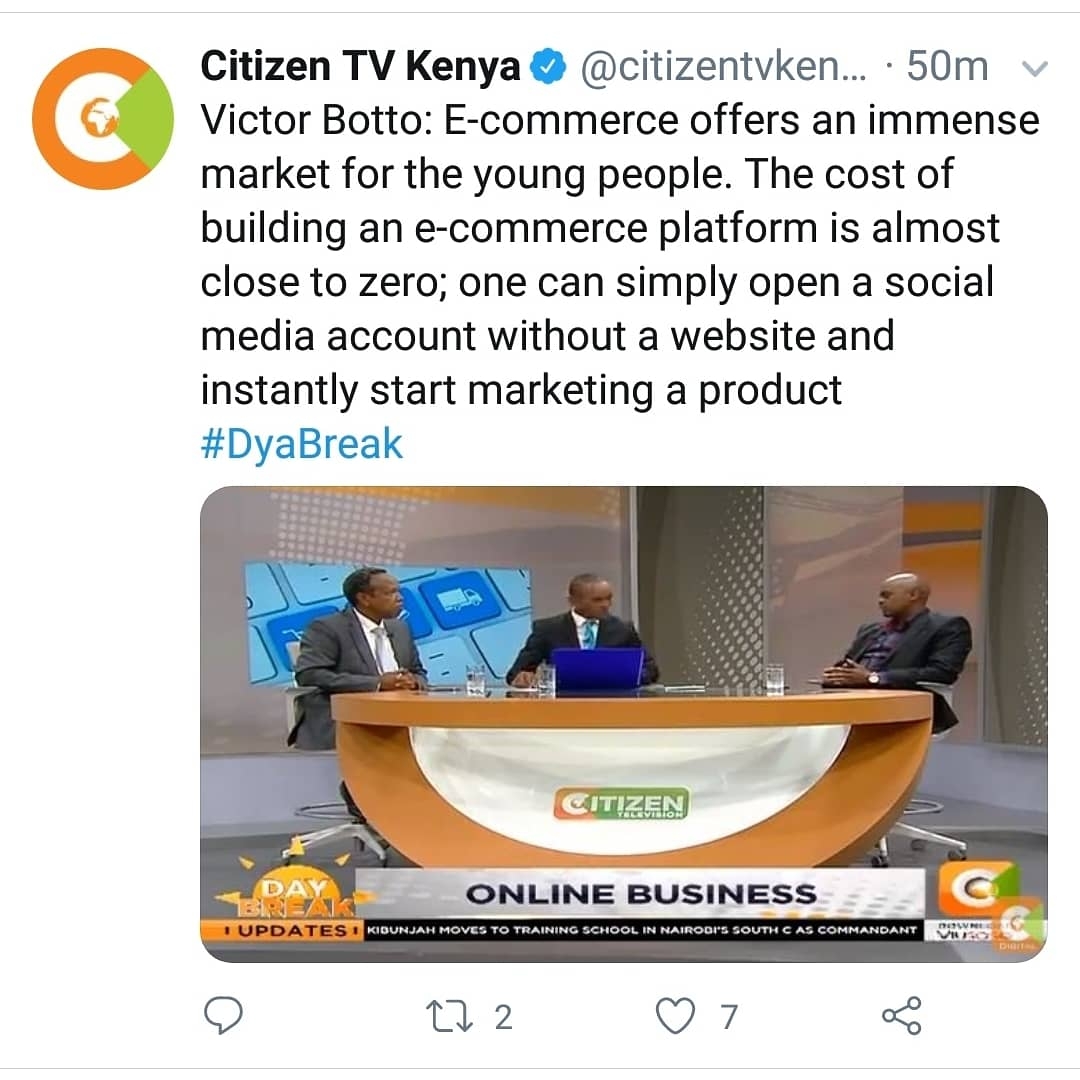Click the Day Break logo in image

click(x=295, y=889)
